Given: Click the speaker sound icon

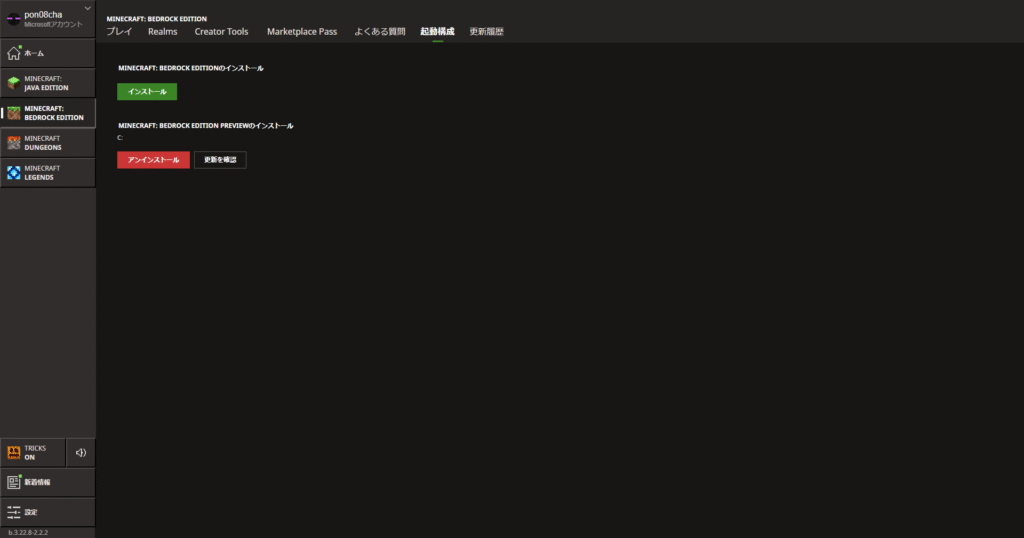Looking at the screenshot, I should tap(81, 453).
